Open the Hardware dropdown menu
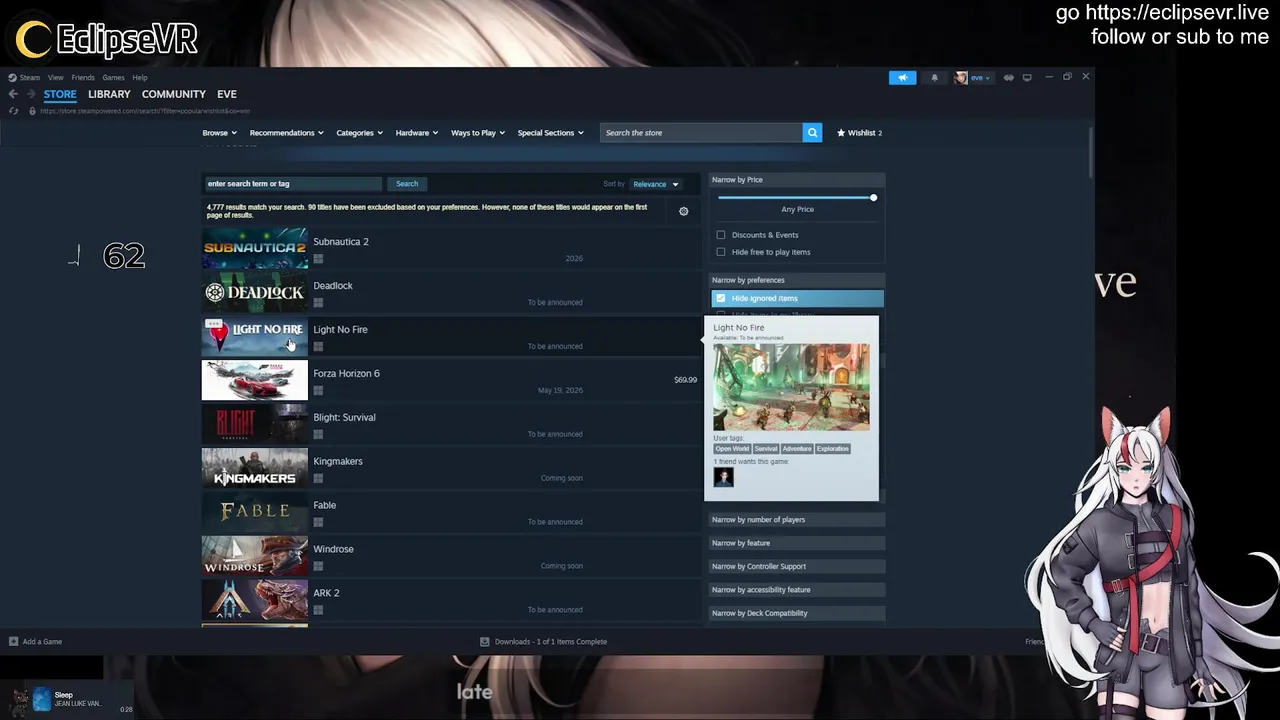Image resolution: width=1280 pixels, height=720 pixels. (x=416, y=132)
